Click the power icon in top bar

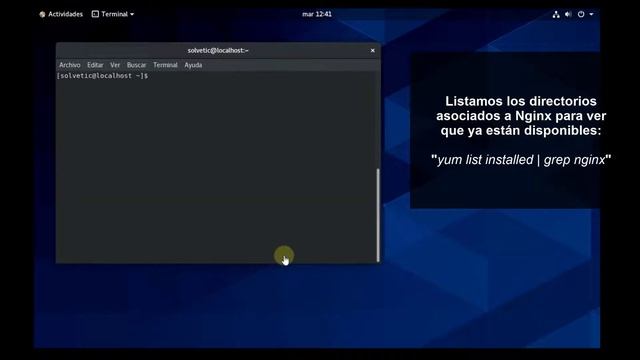coord(581,14)
